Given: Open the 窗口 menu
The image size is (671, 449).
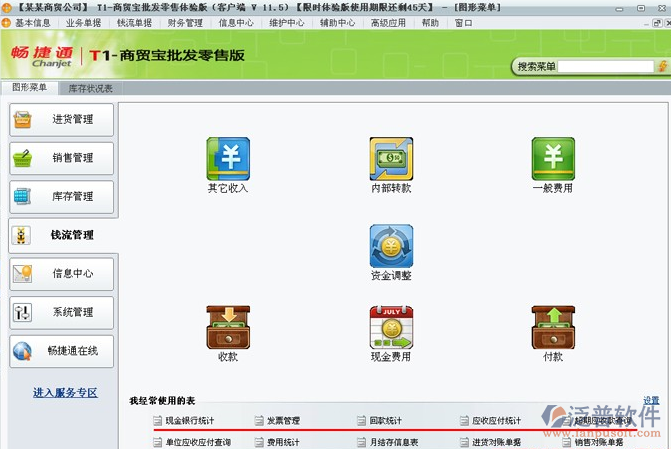Looking at the screenshot, I should pos(463,23).
